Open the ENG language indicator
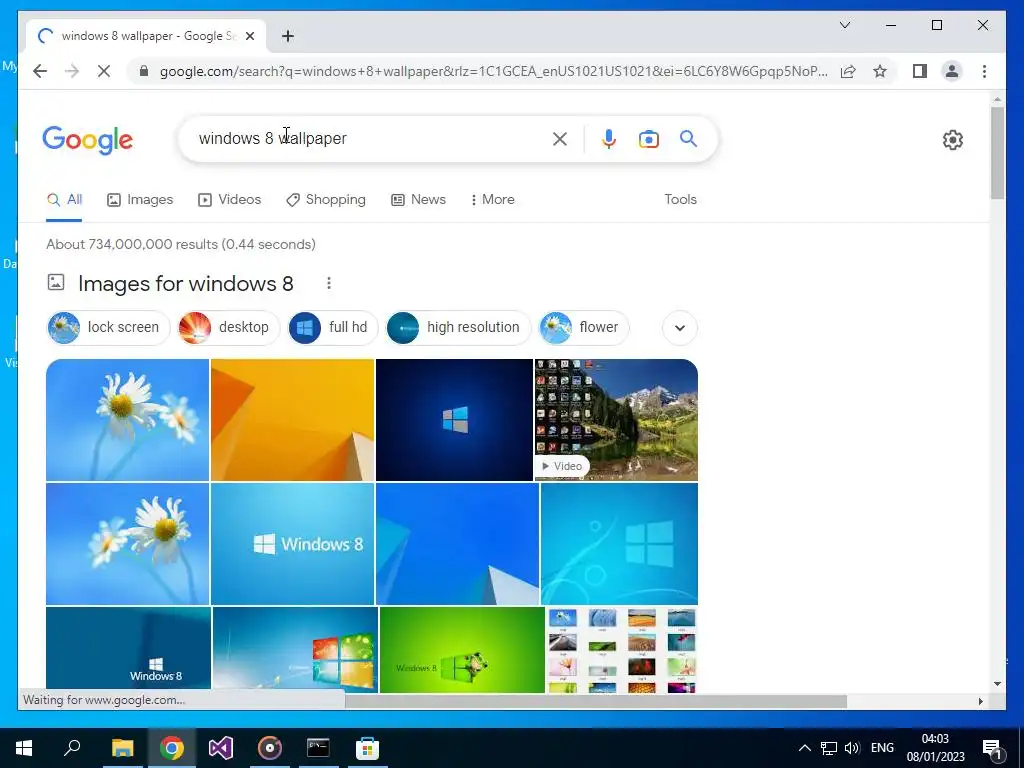The width and height of the screenshot is (1024, 768). tap(882, 748)
